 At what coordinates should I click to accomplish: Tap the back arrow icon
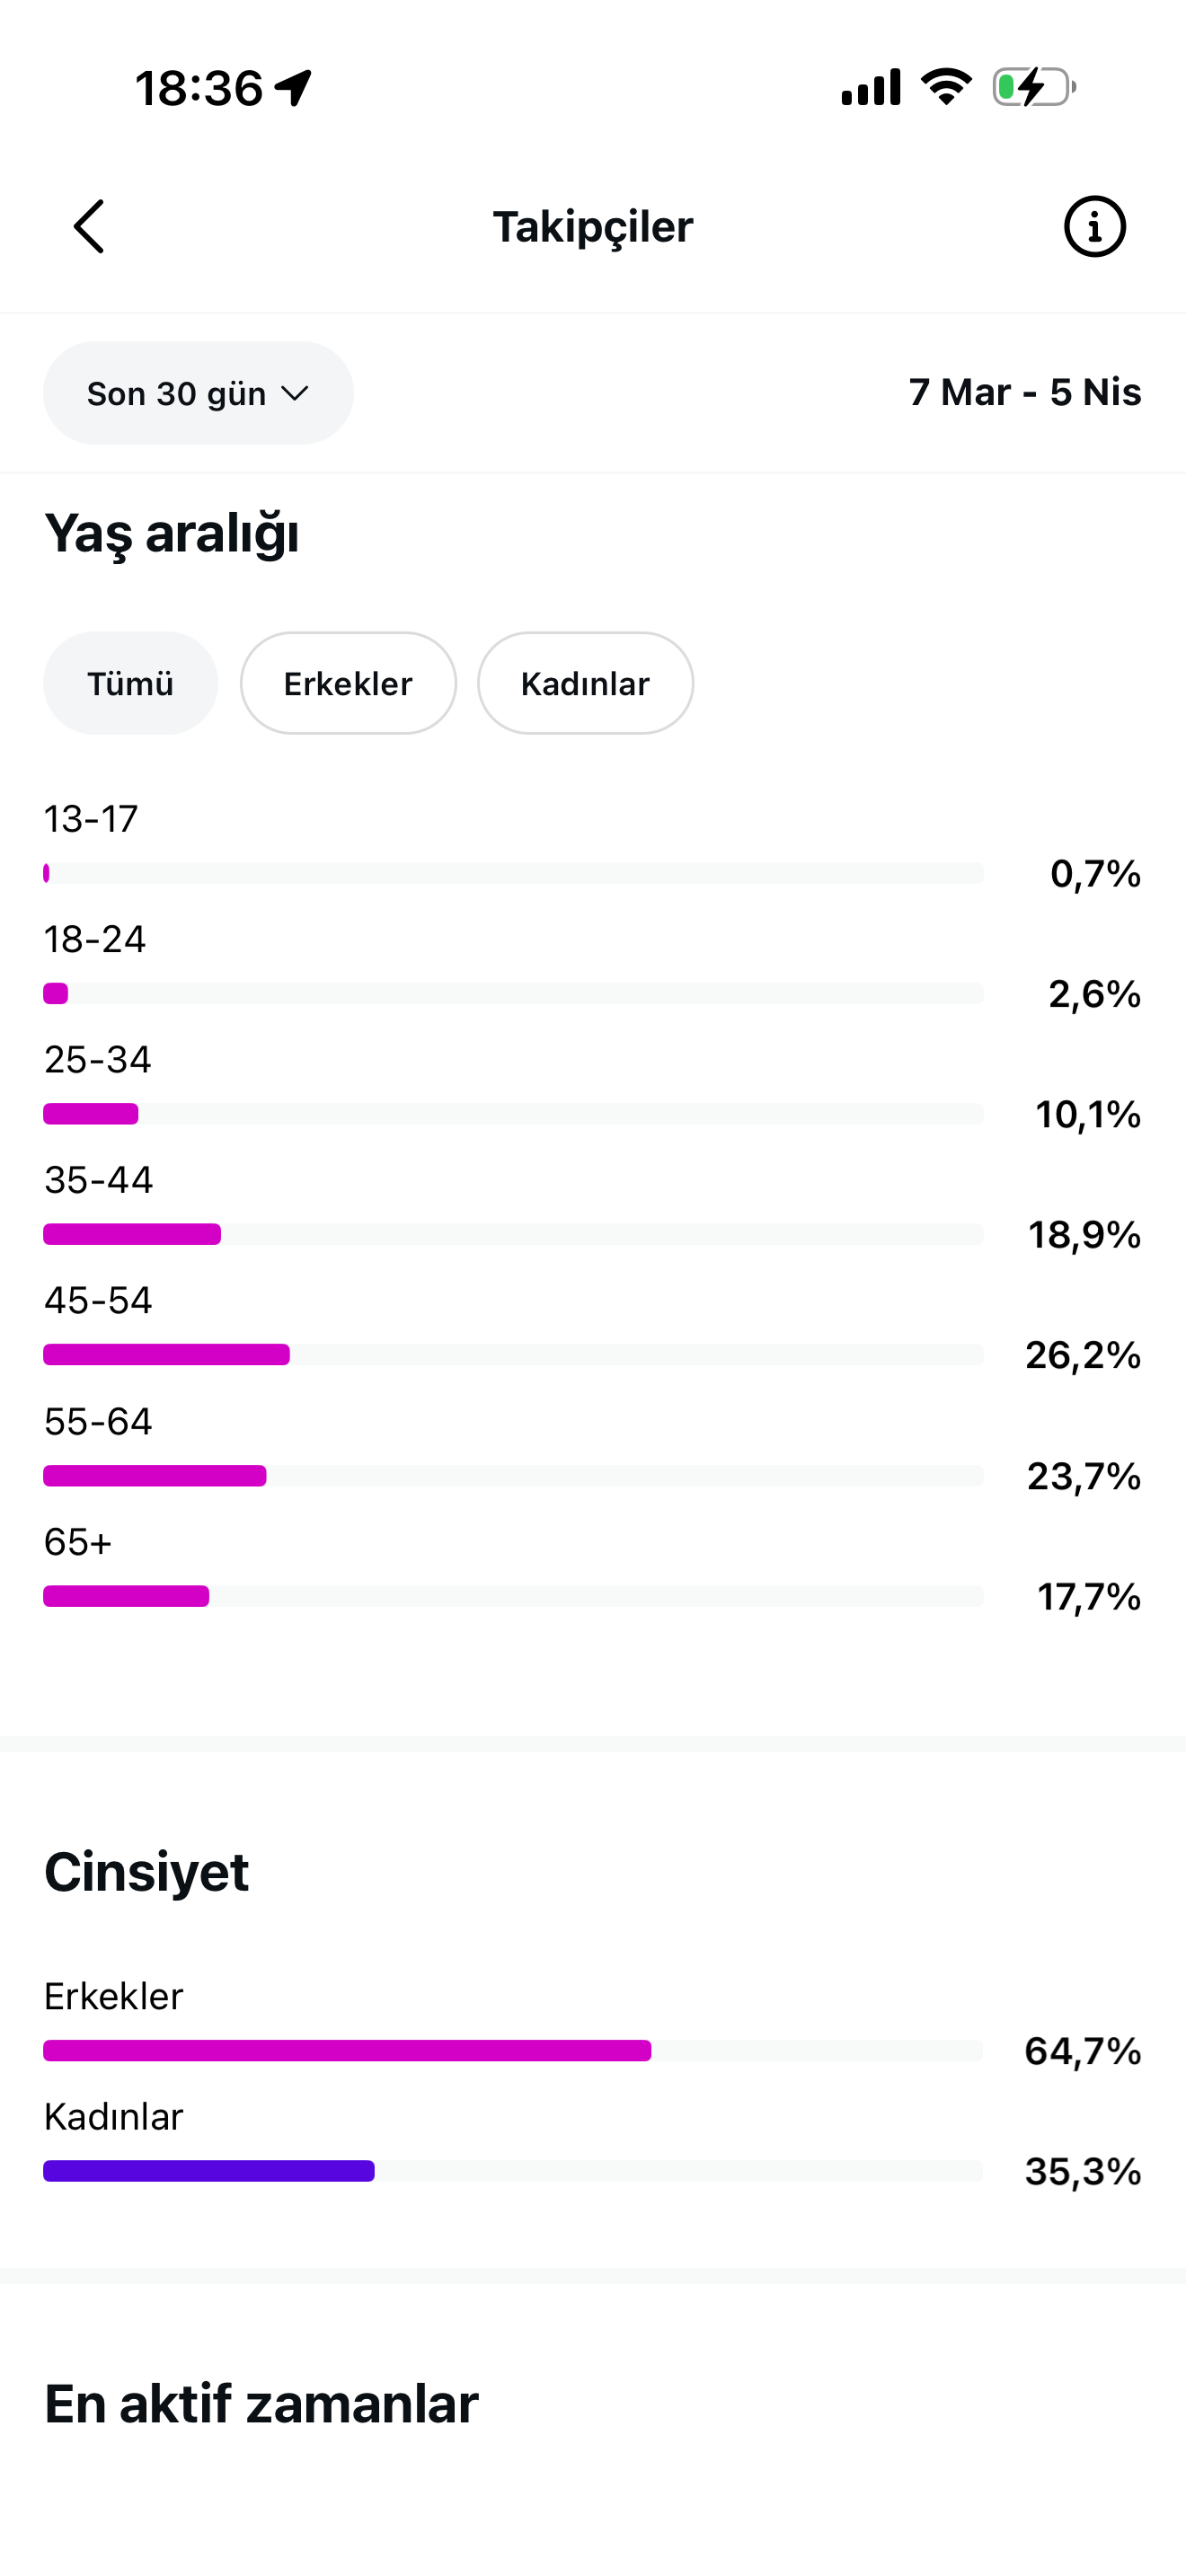[89, 226]
